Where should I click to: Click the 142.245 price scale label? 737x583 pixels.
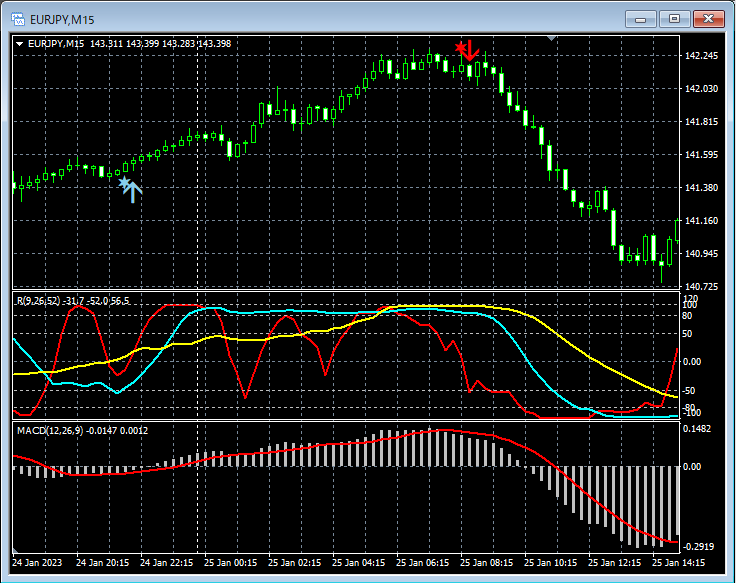coord(701,56)
